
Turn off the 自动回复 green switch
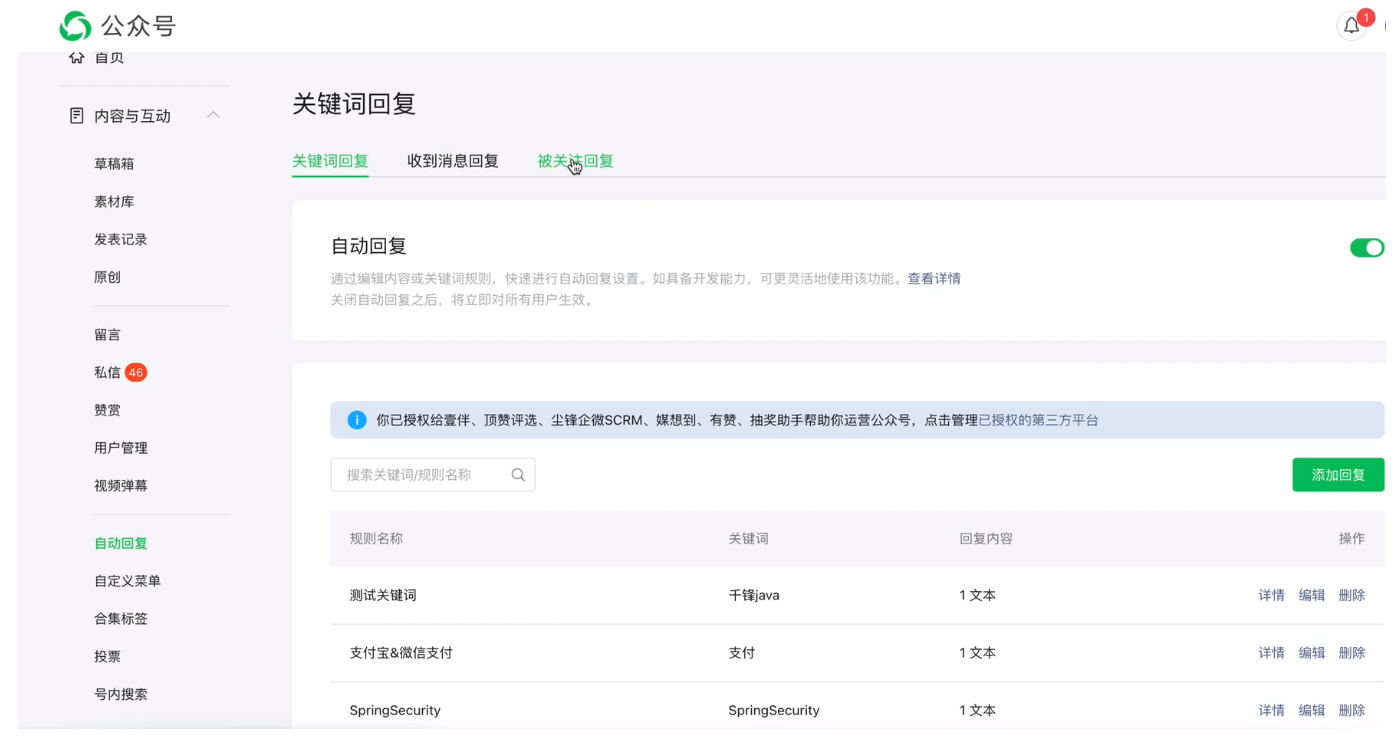pos(1367,248)
